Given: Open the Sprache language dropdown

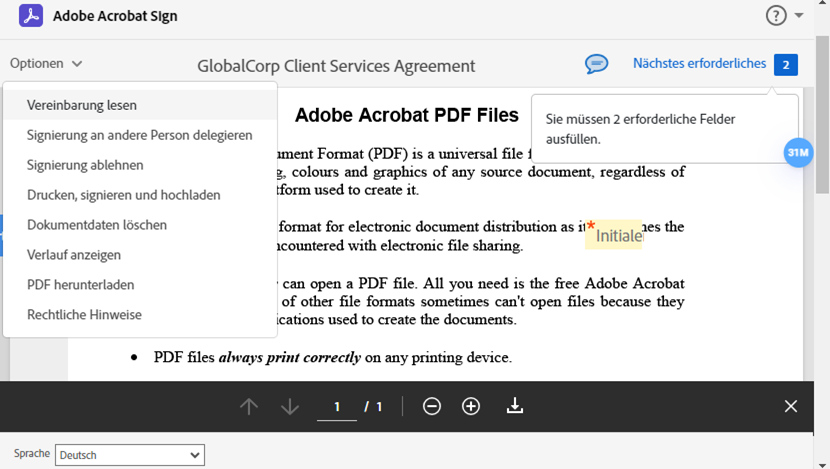Looking at the screenshot, I should pyautogui.click(x=129, y=455).
